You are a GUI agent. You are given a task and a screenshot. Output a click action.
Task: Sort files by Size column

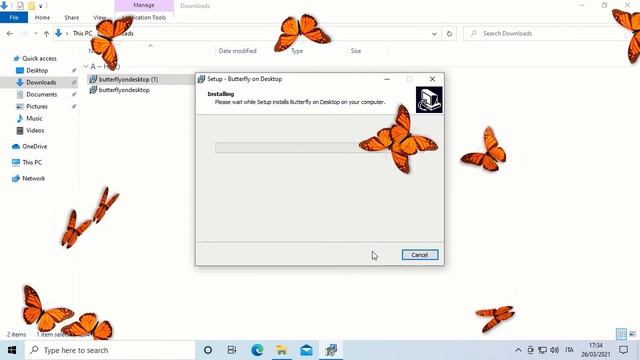coord(356,51)
